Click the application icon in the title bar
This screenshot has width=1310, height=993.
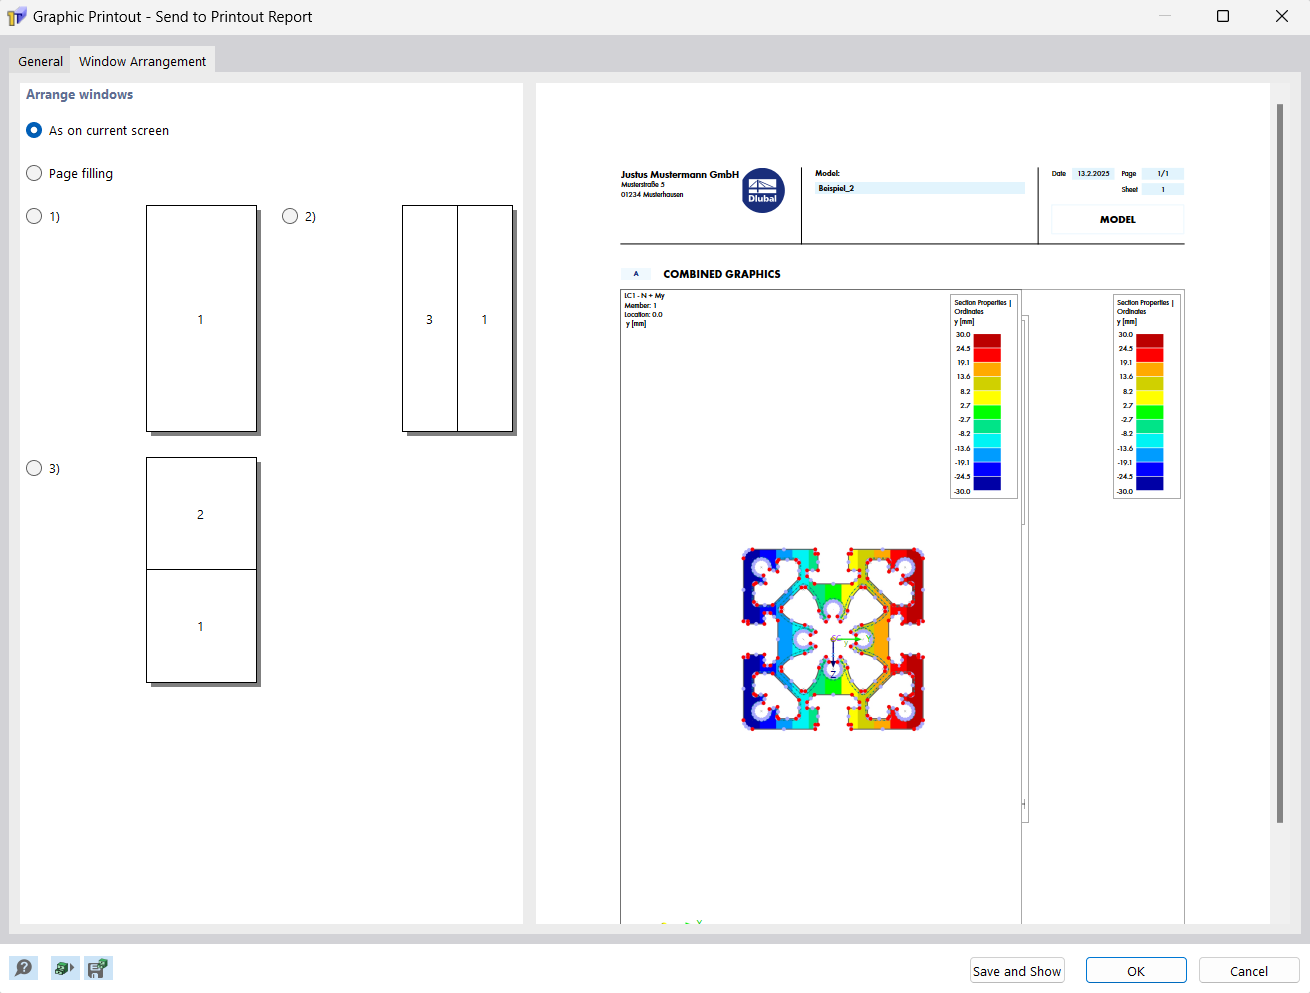pos(16,16)
